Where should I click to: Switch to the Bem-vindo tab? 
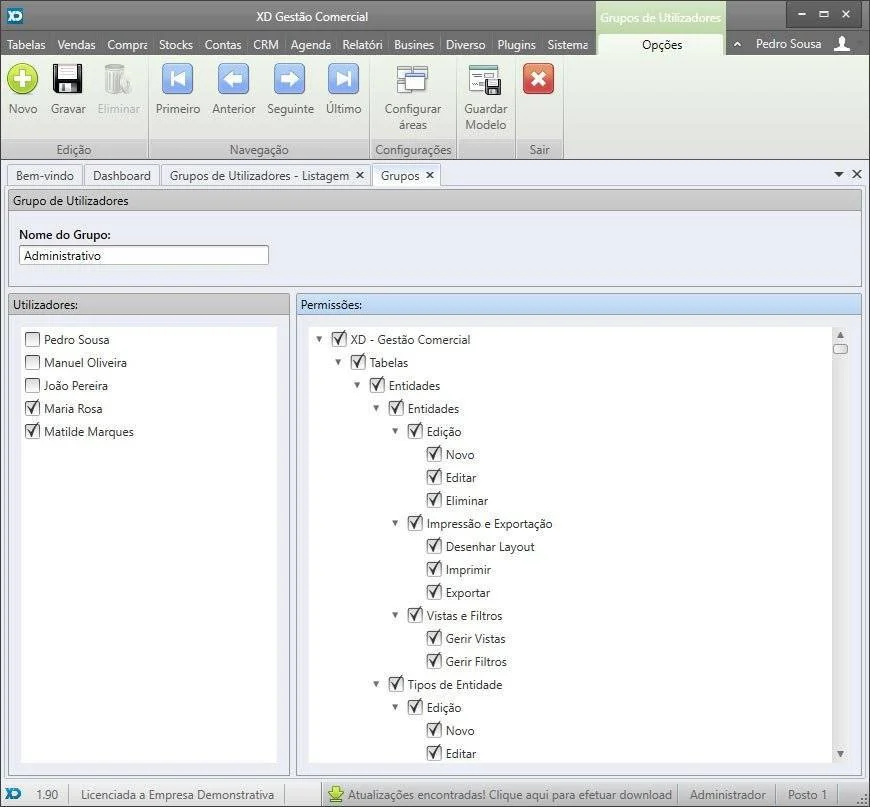[45, 175]
